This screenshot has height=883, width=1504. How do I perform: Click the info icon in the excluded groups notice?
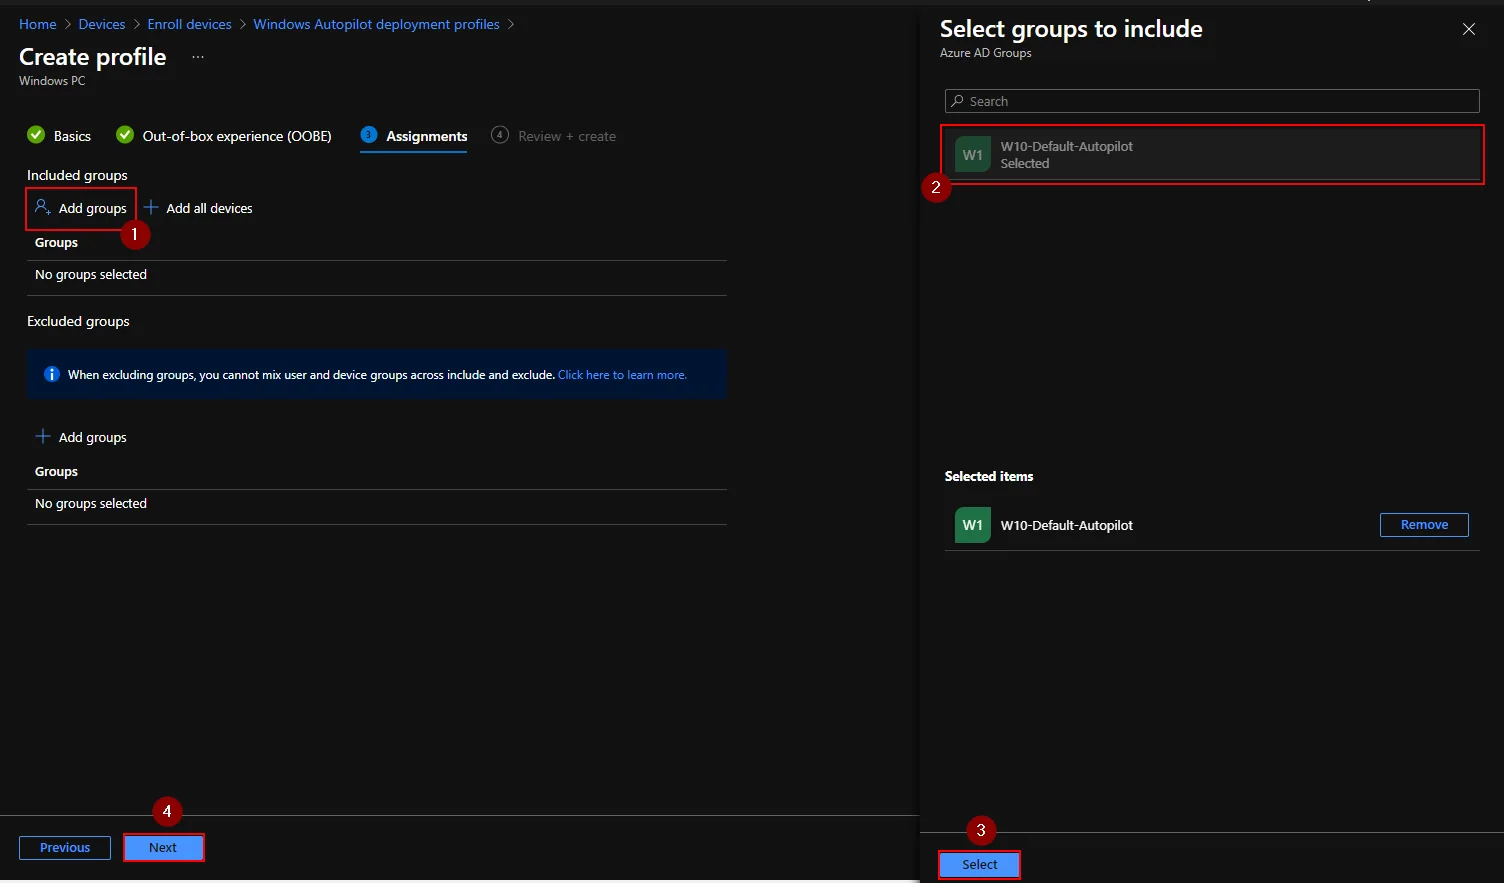(x=52, y=375)
